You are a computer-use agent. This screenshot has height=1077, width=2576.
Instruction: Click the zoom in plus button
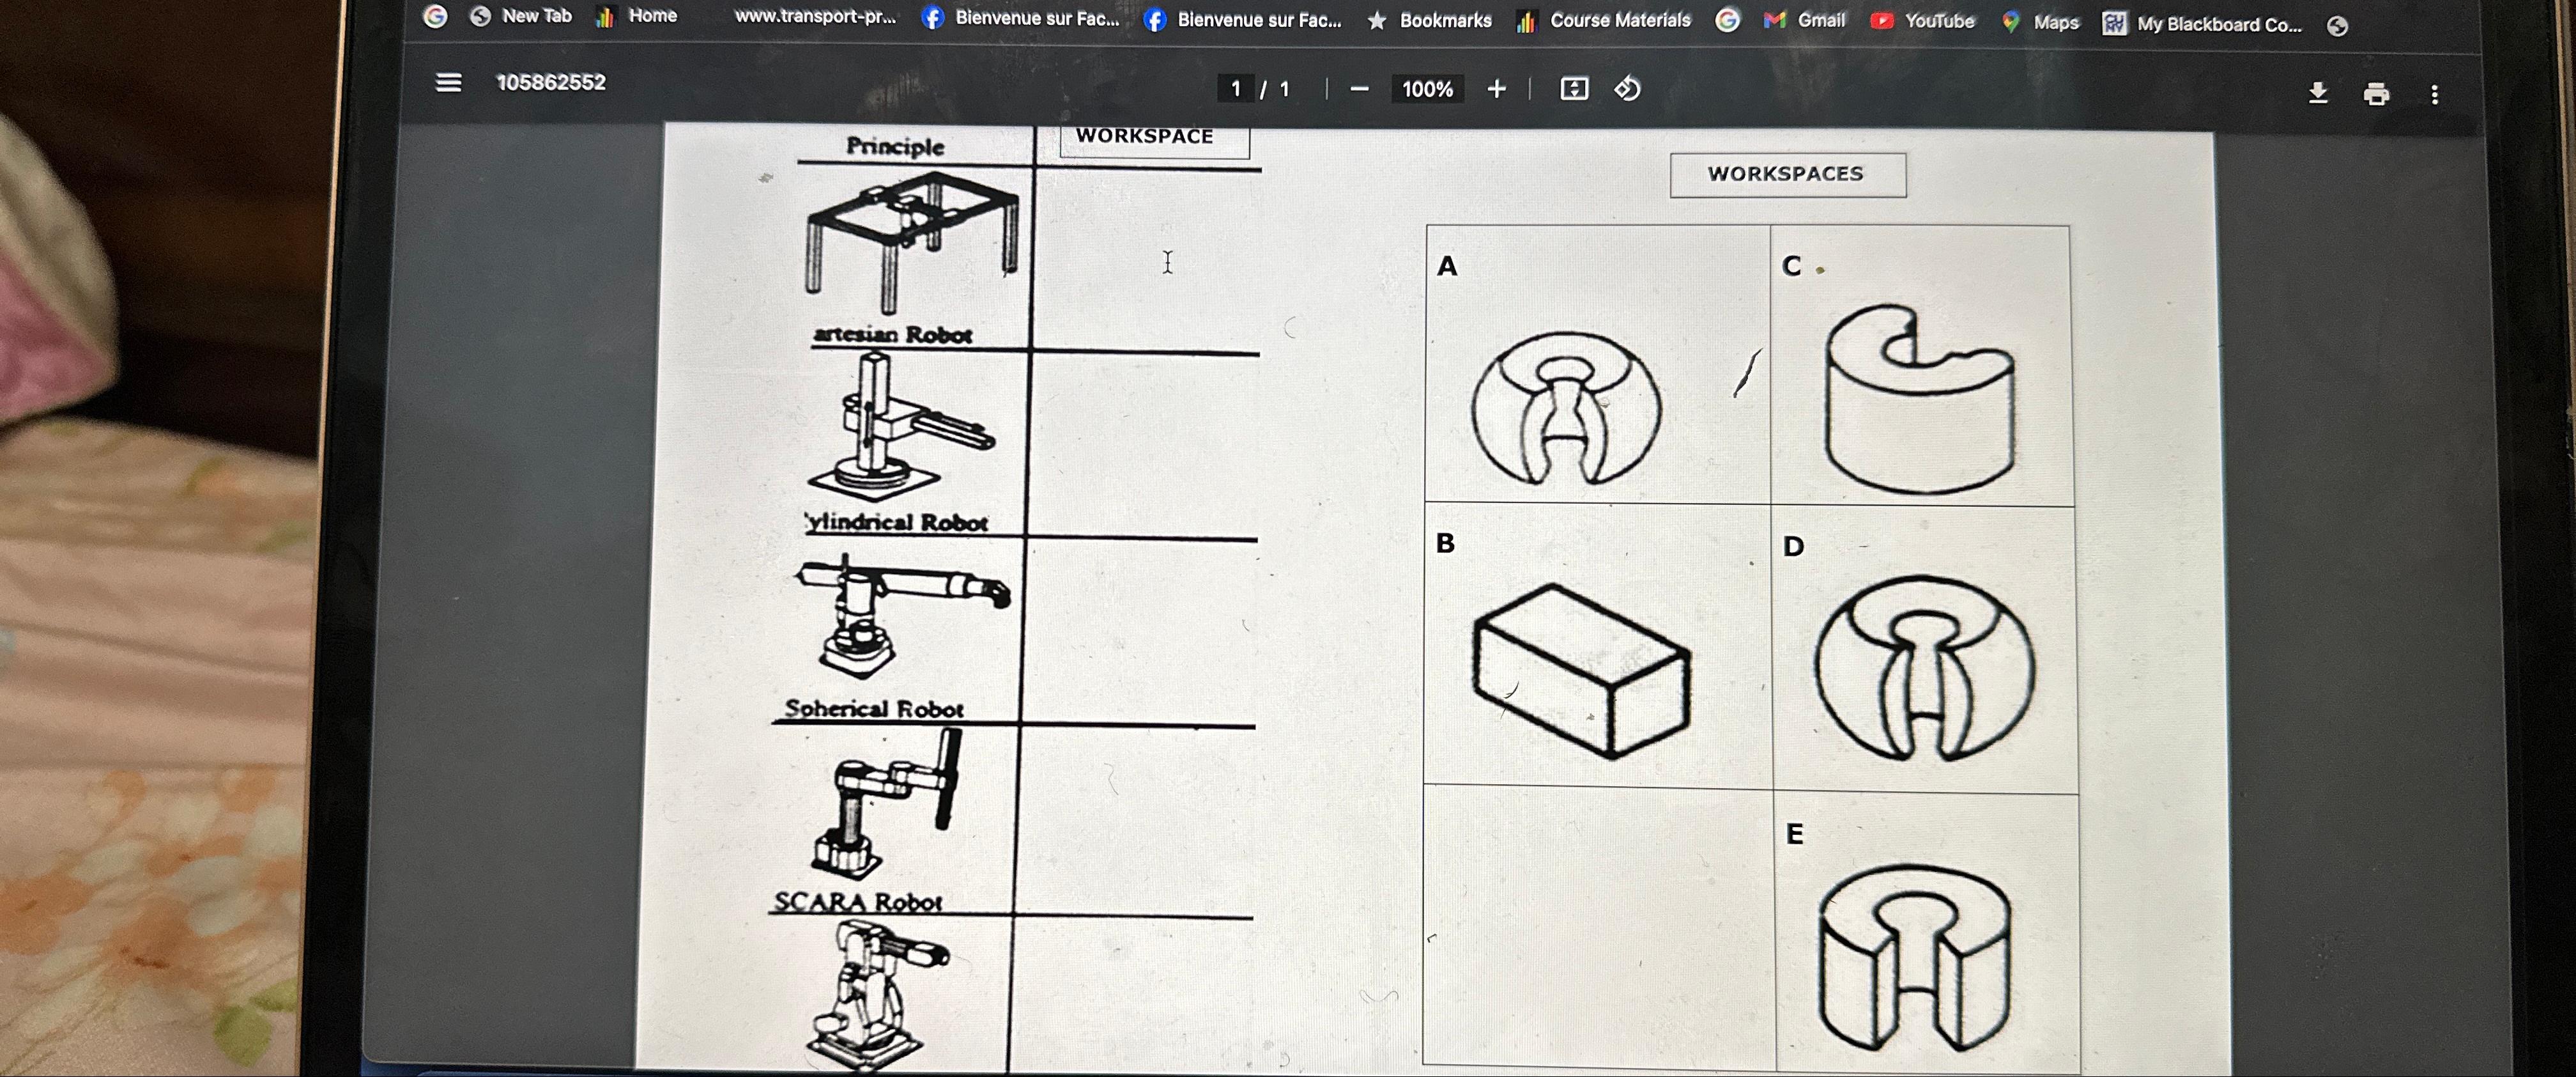point(1496,89)
